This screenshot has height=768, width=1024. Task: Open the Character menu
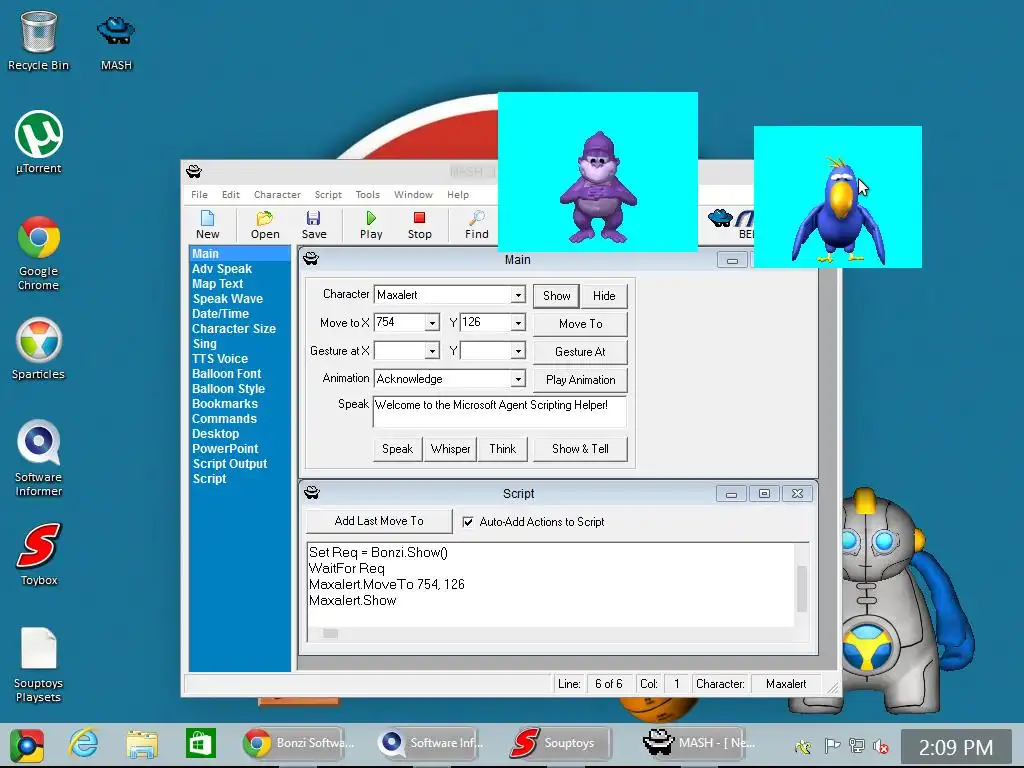tap(277, 195)
